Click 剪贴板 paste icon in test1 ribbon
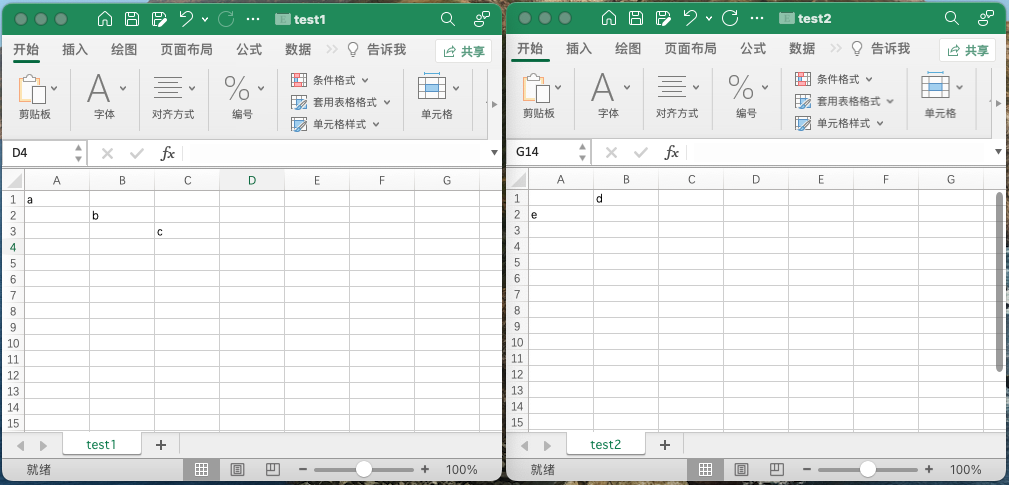Viewport: 1009px width, 485px height. click(32, 89)
